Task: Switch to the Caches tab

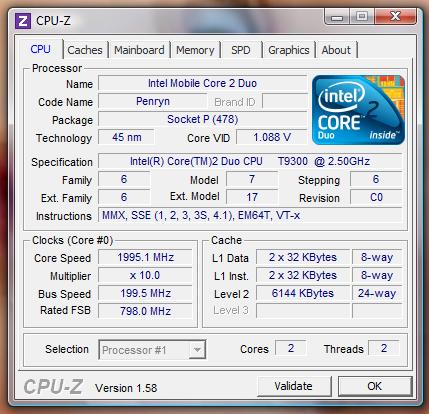Action: point(85,50)
